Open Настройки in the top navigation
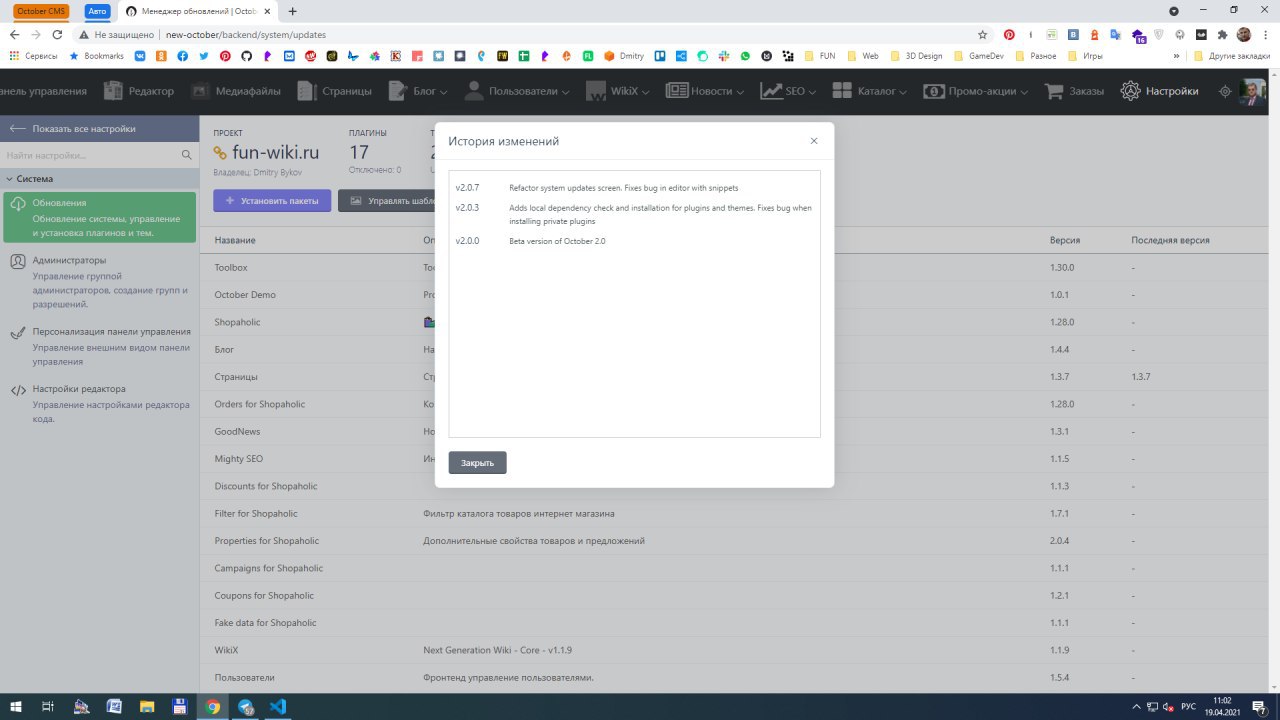1280x720 pixels. (1160, 91)
